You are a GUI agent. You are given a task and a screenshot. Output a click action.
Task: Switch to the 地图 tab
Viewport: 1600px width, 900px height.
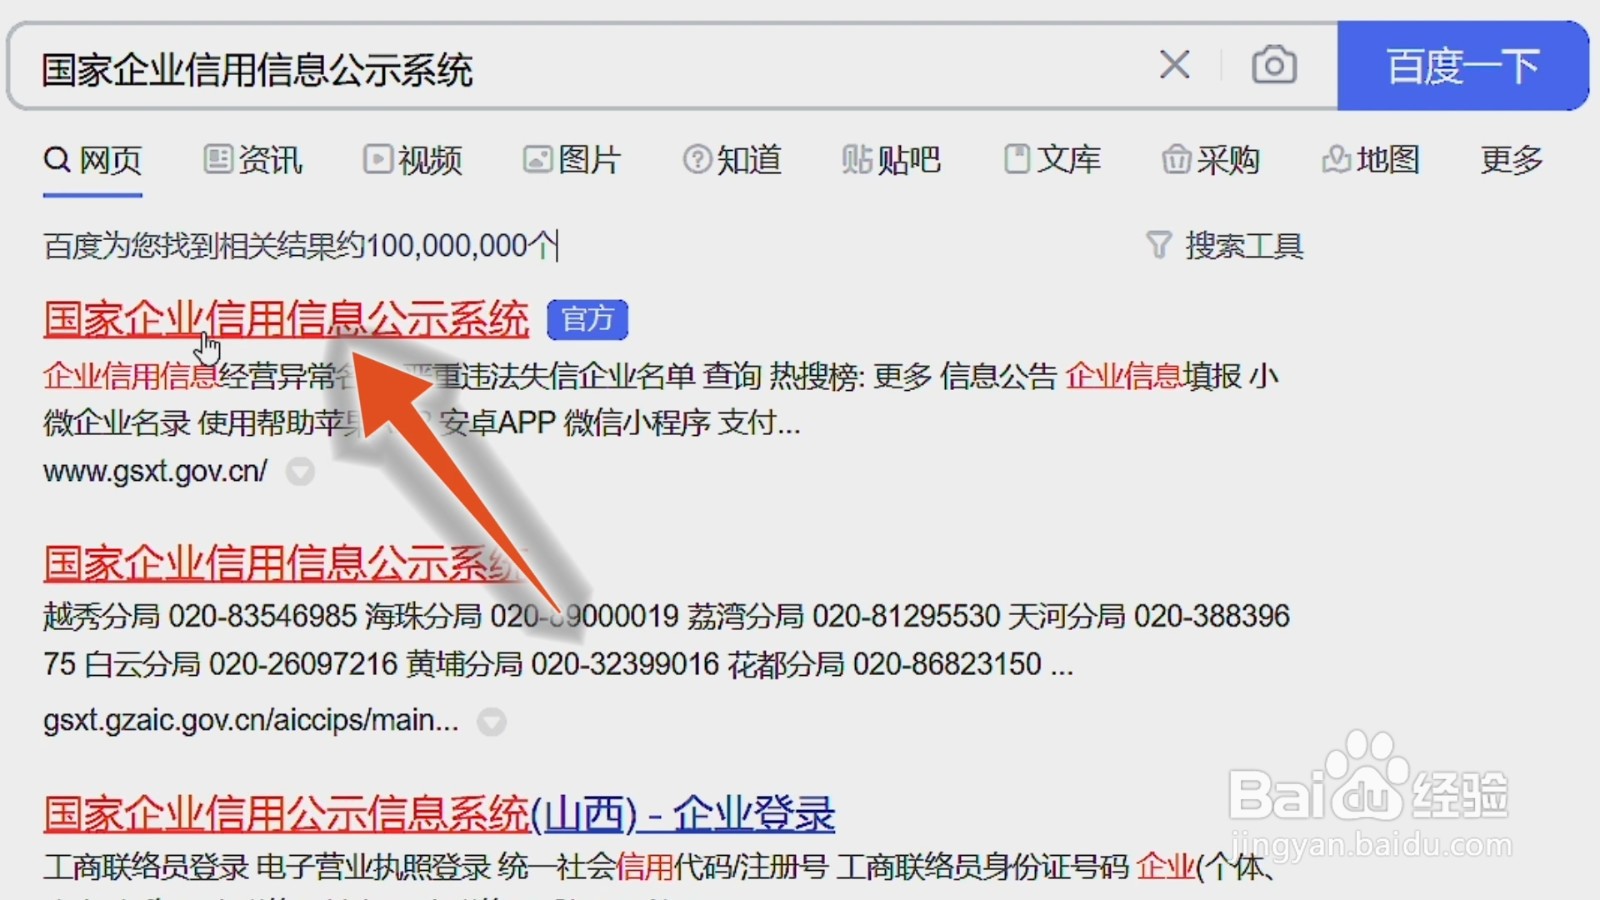1371,160
